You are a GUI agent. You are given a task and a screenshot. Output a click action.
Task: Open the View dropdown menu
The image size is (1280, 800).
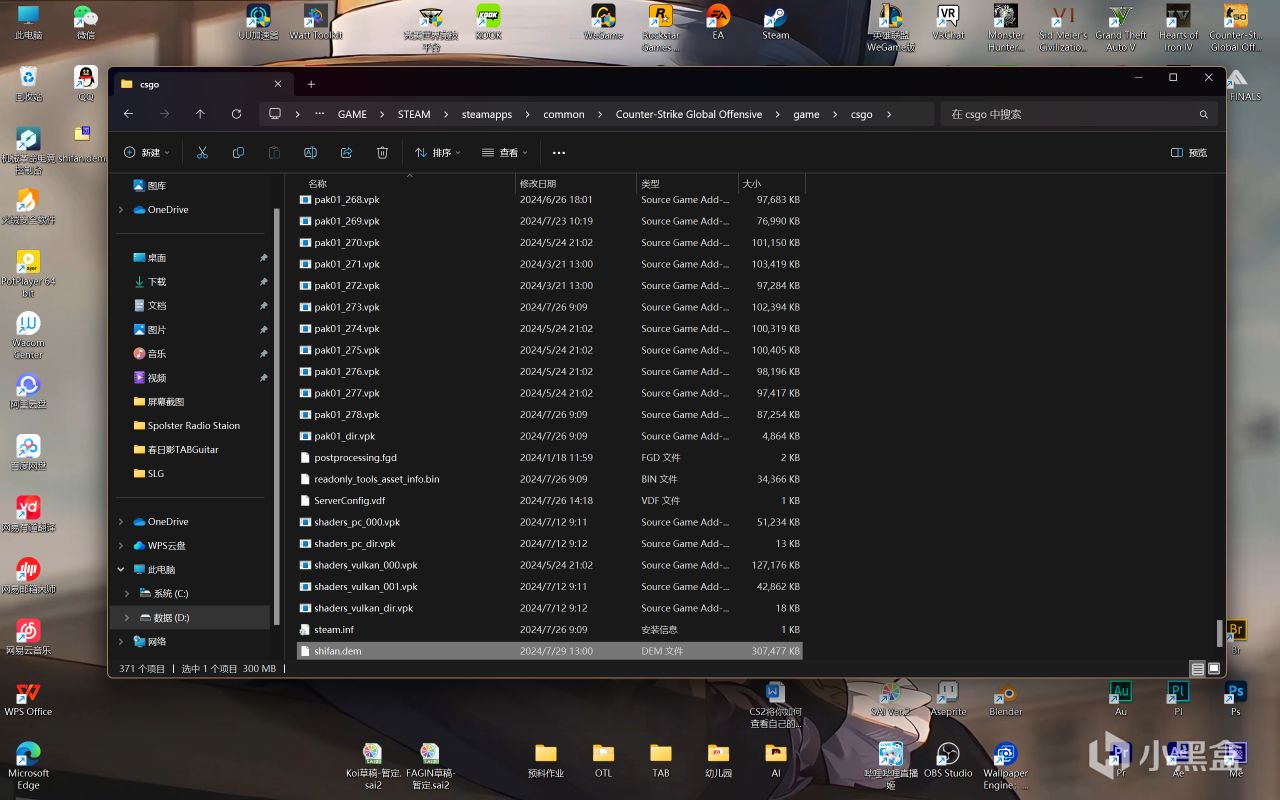[x=505, y=153]
